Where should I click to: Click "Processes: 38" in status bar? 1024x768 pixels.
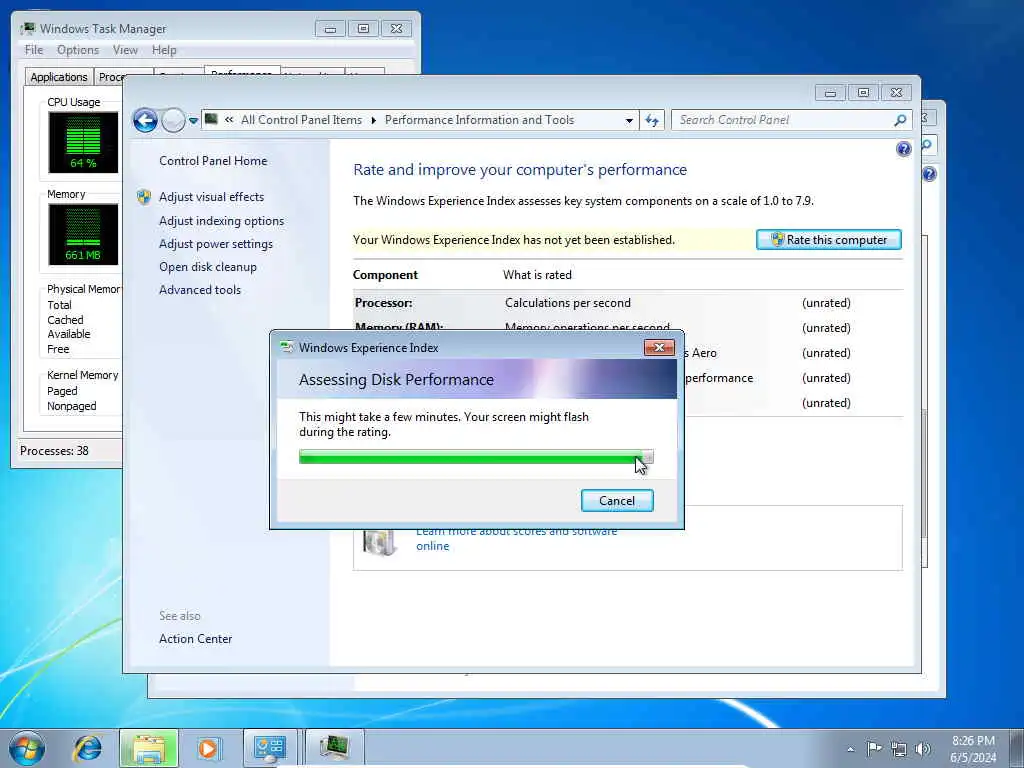54,451
